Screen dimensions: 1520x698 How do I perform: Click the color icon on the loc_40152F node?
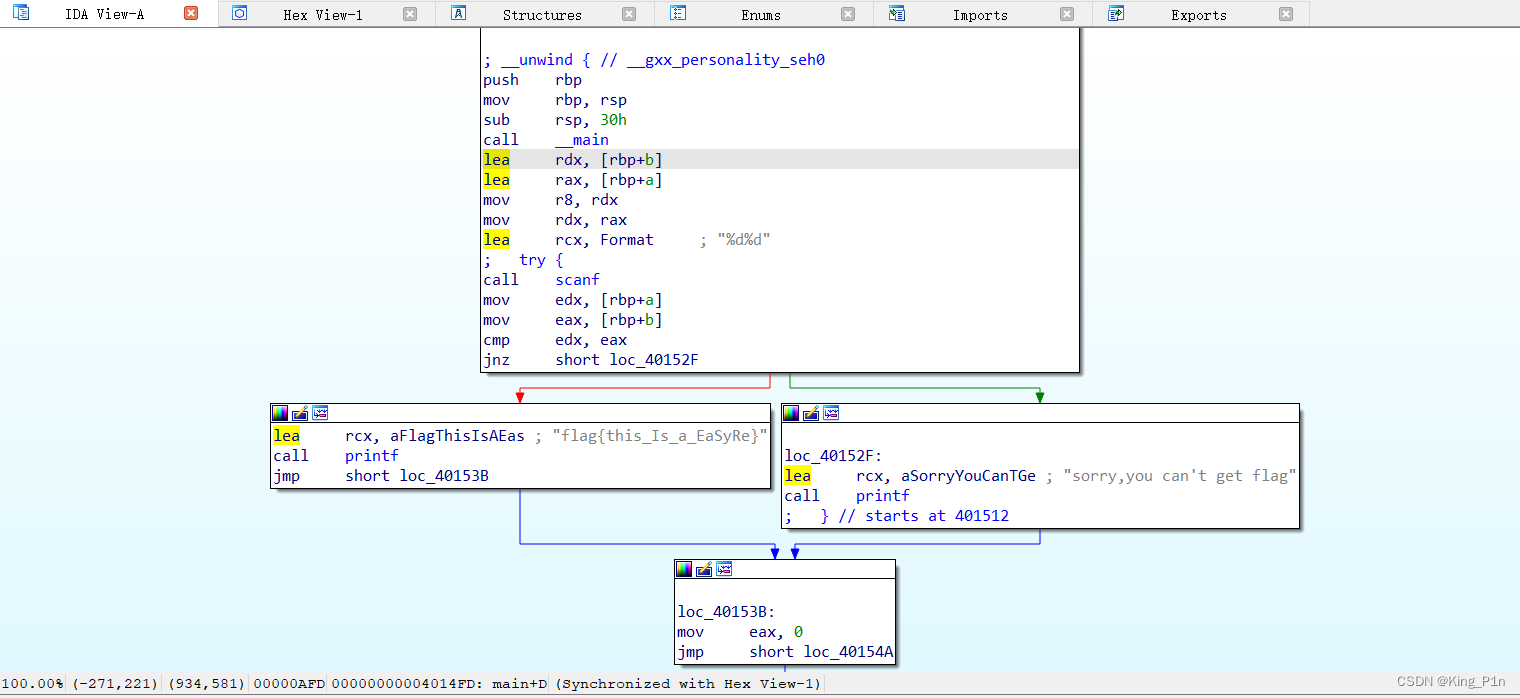coord(791,413)
